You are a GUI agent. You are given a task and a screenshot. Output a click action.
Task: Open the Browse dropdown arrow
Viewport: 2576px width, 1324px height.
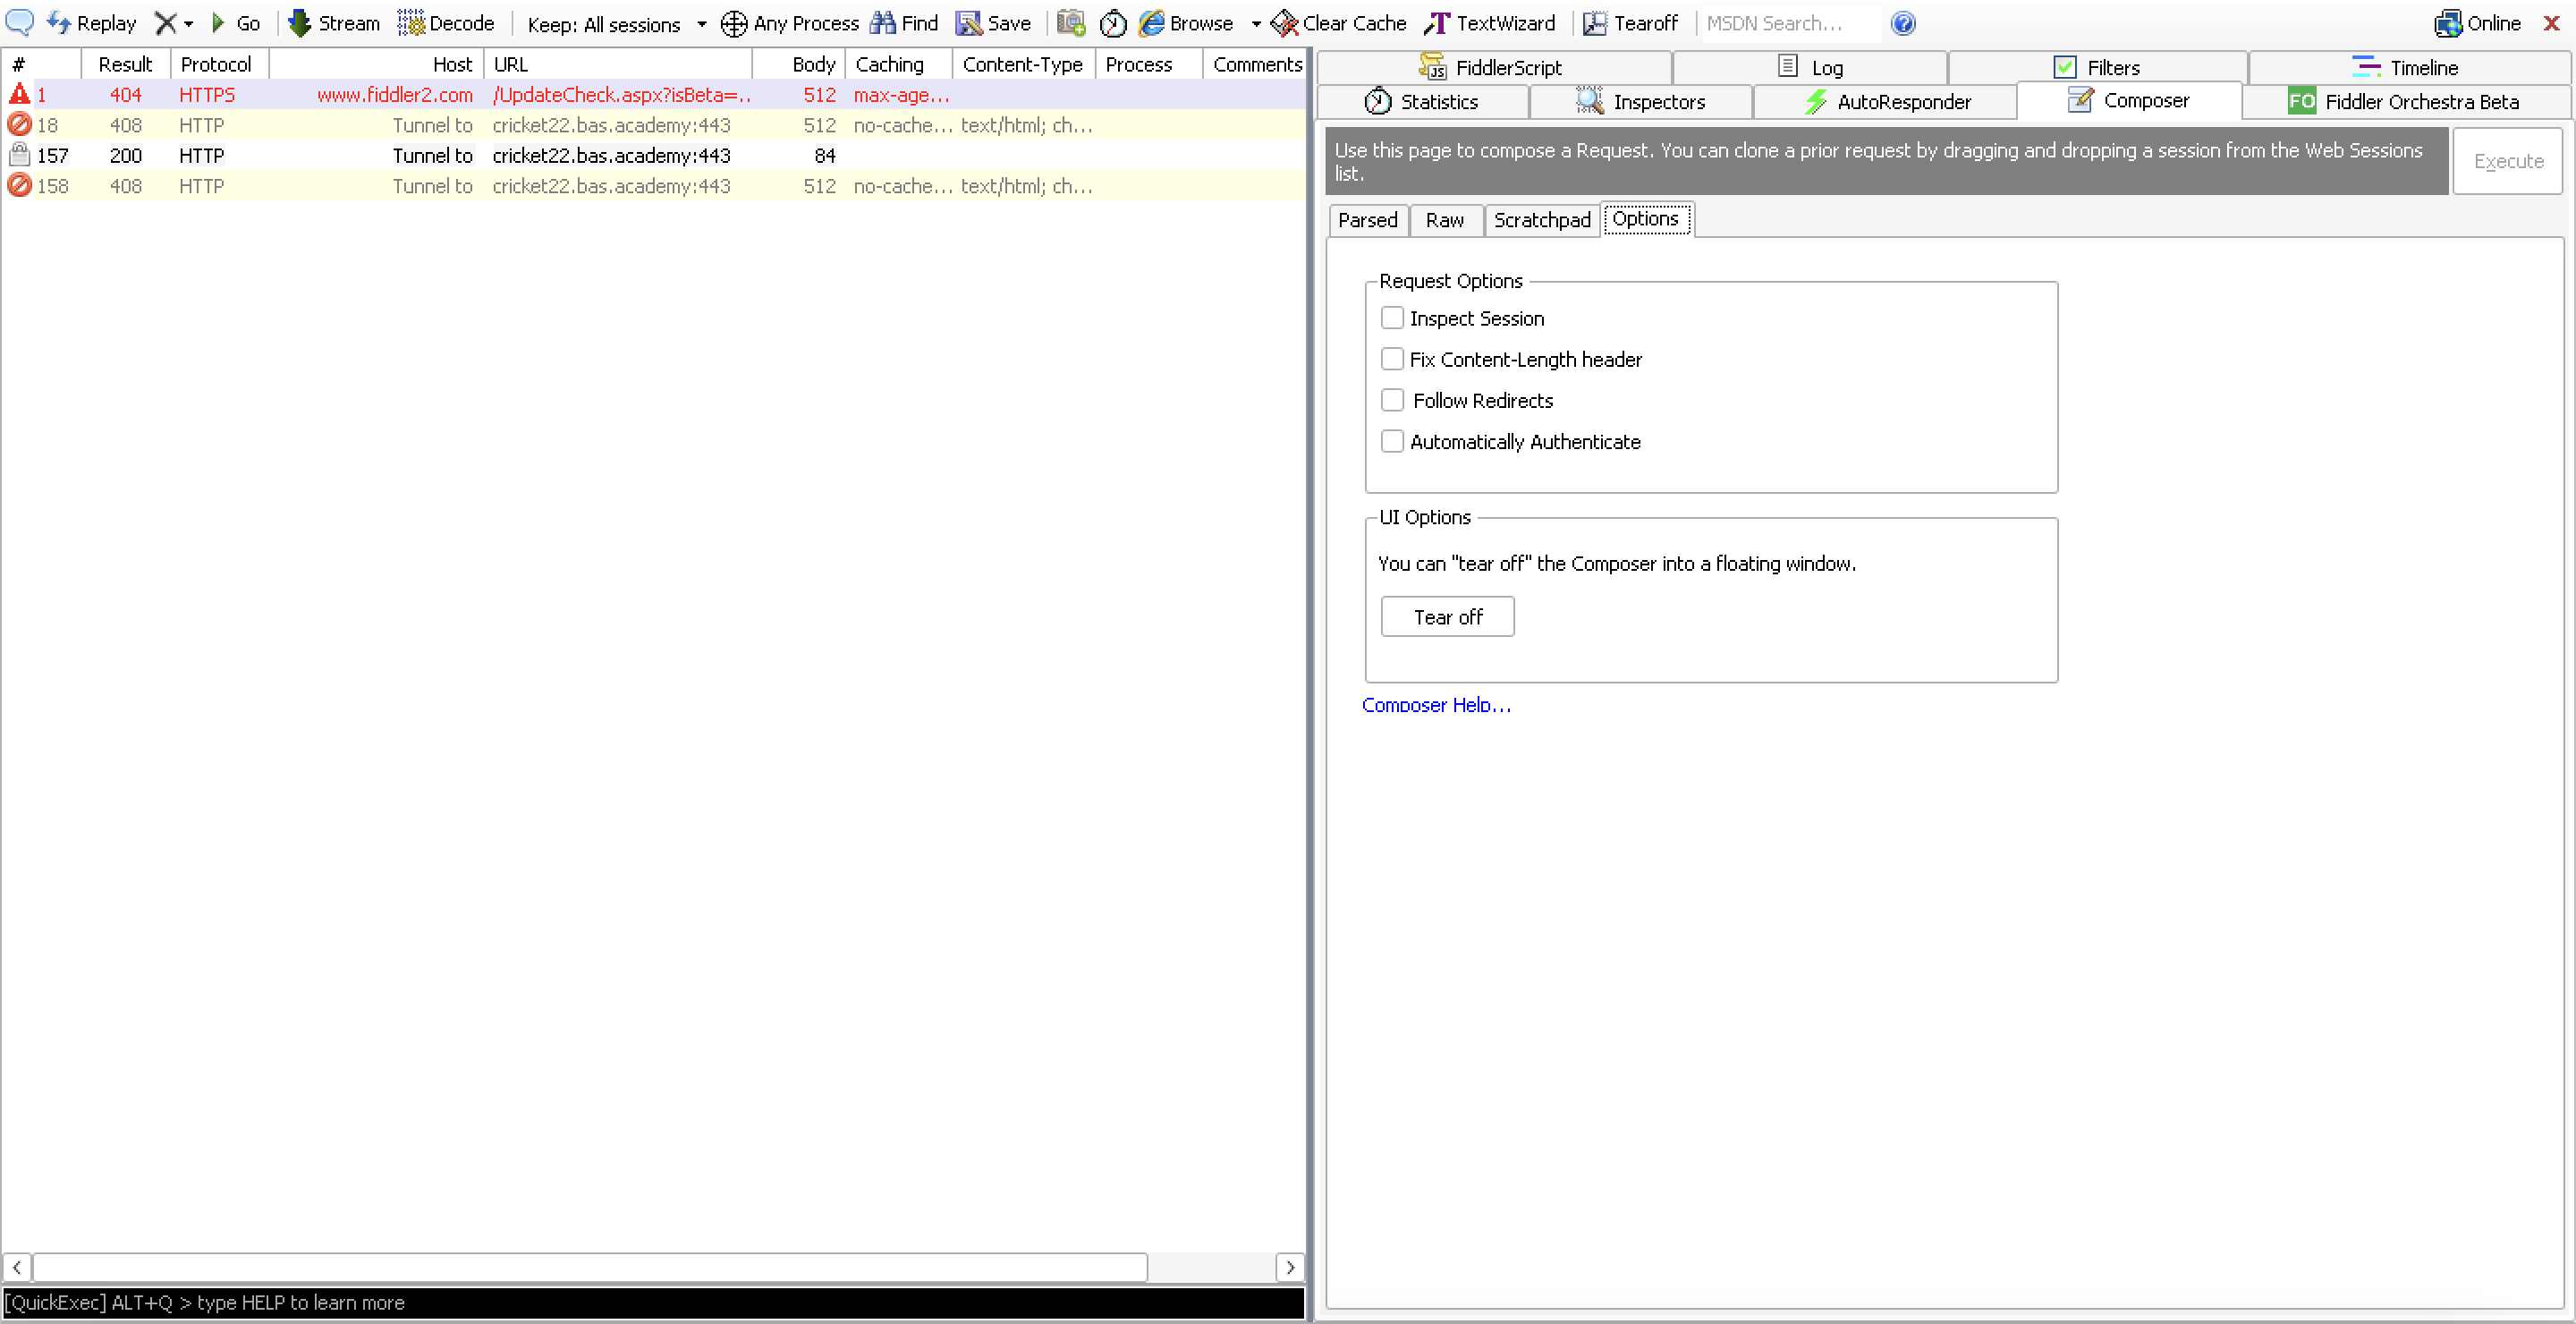coord(1255,24)
